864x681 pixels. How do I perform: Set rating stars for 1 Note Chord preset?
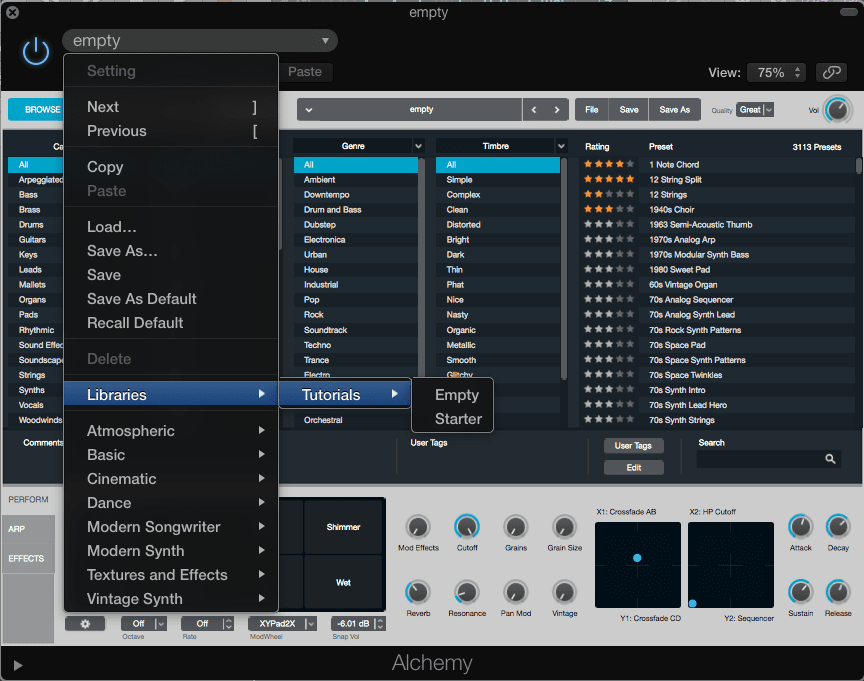point(609,164)
